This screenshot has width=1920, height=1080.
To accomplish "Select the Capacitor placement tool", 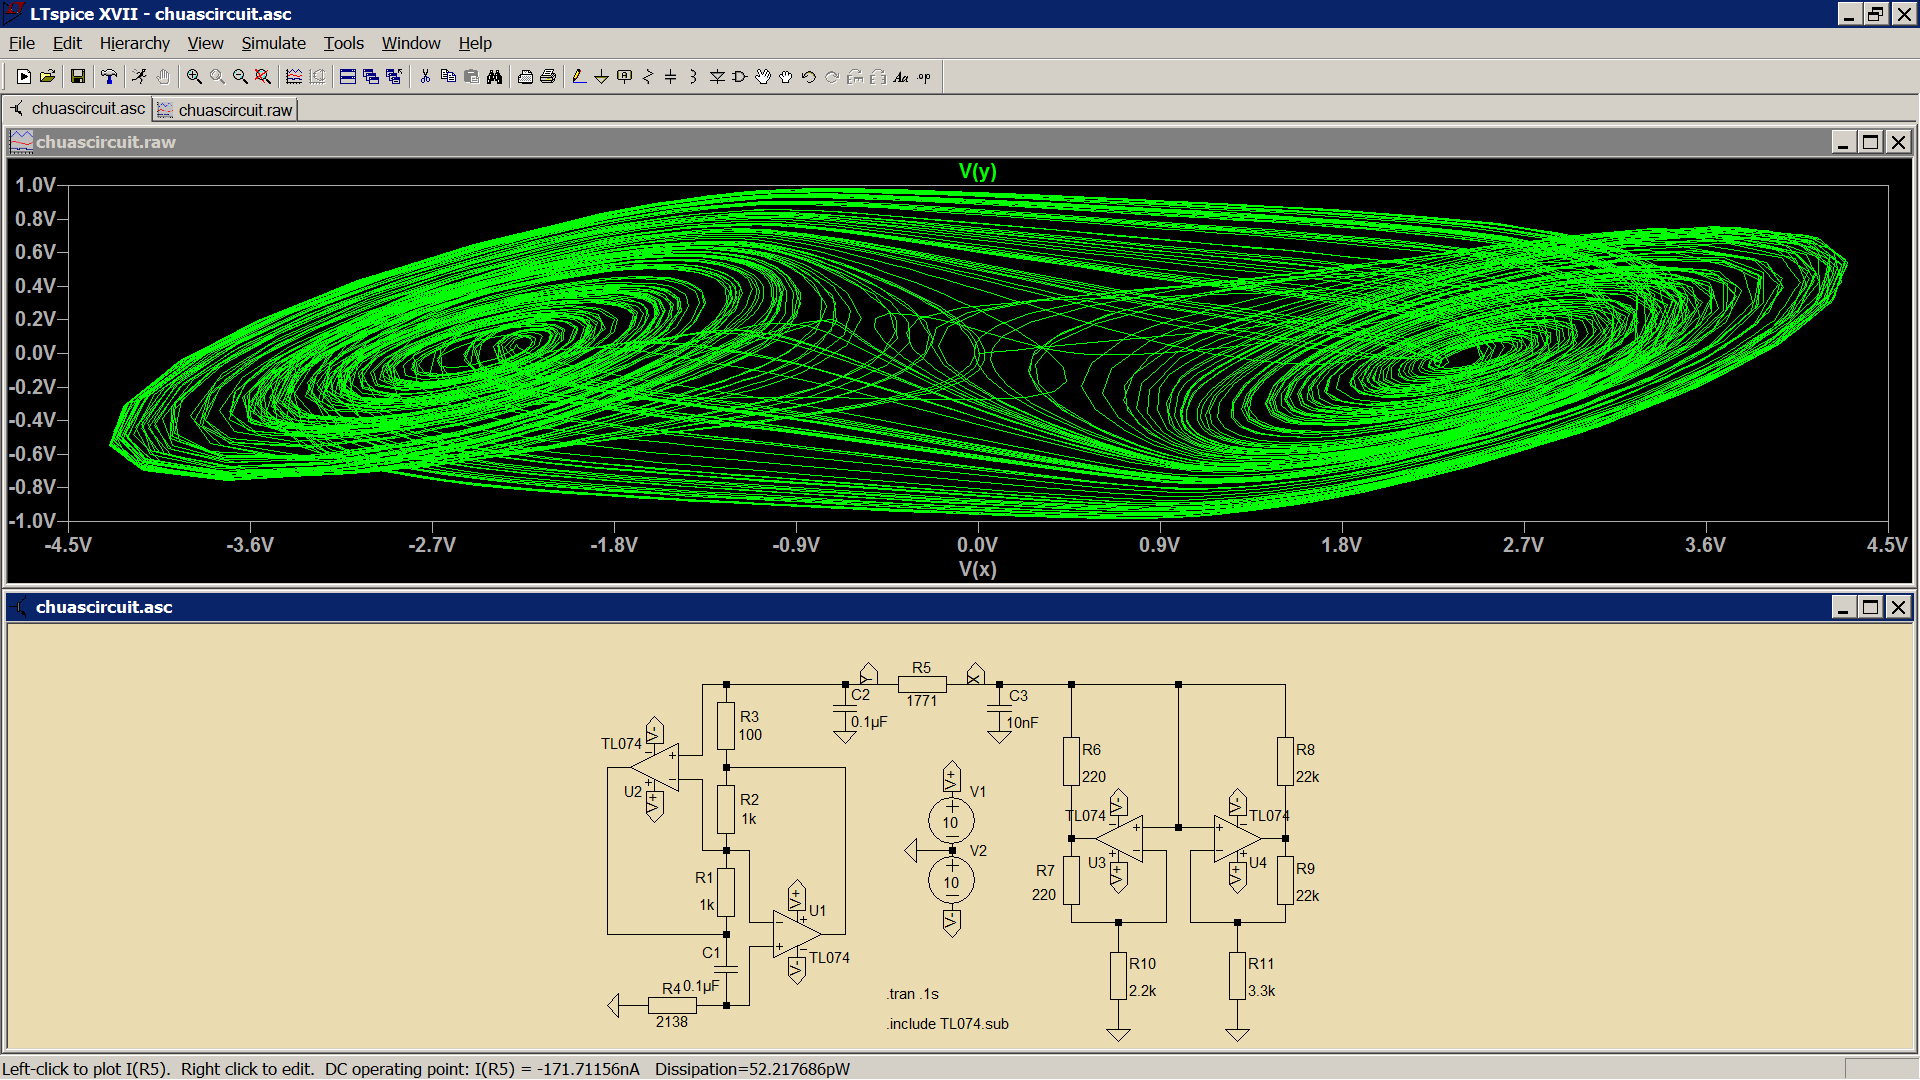I will coord(671,76).
